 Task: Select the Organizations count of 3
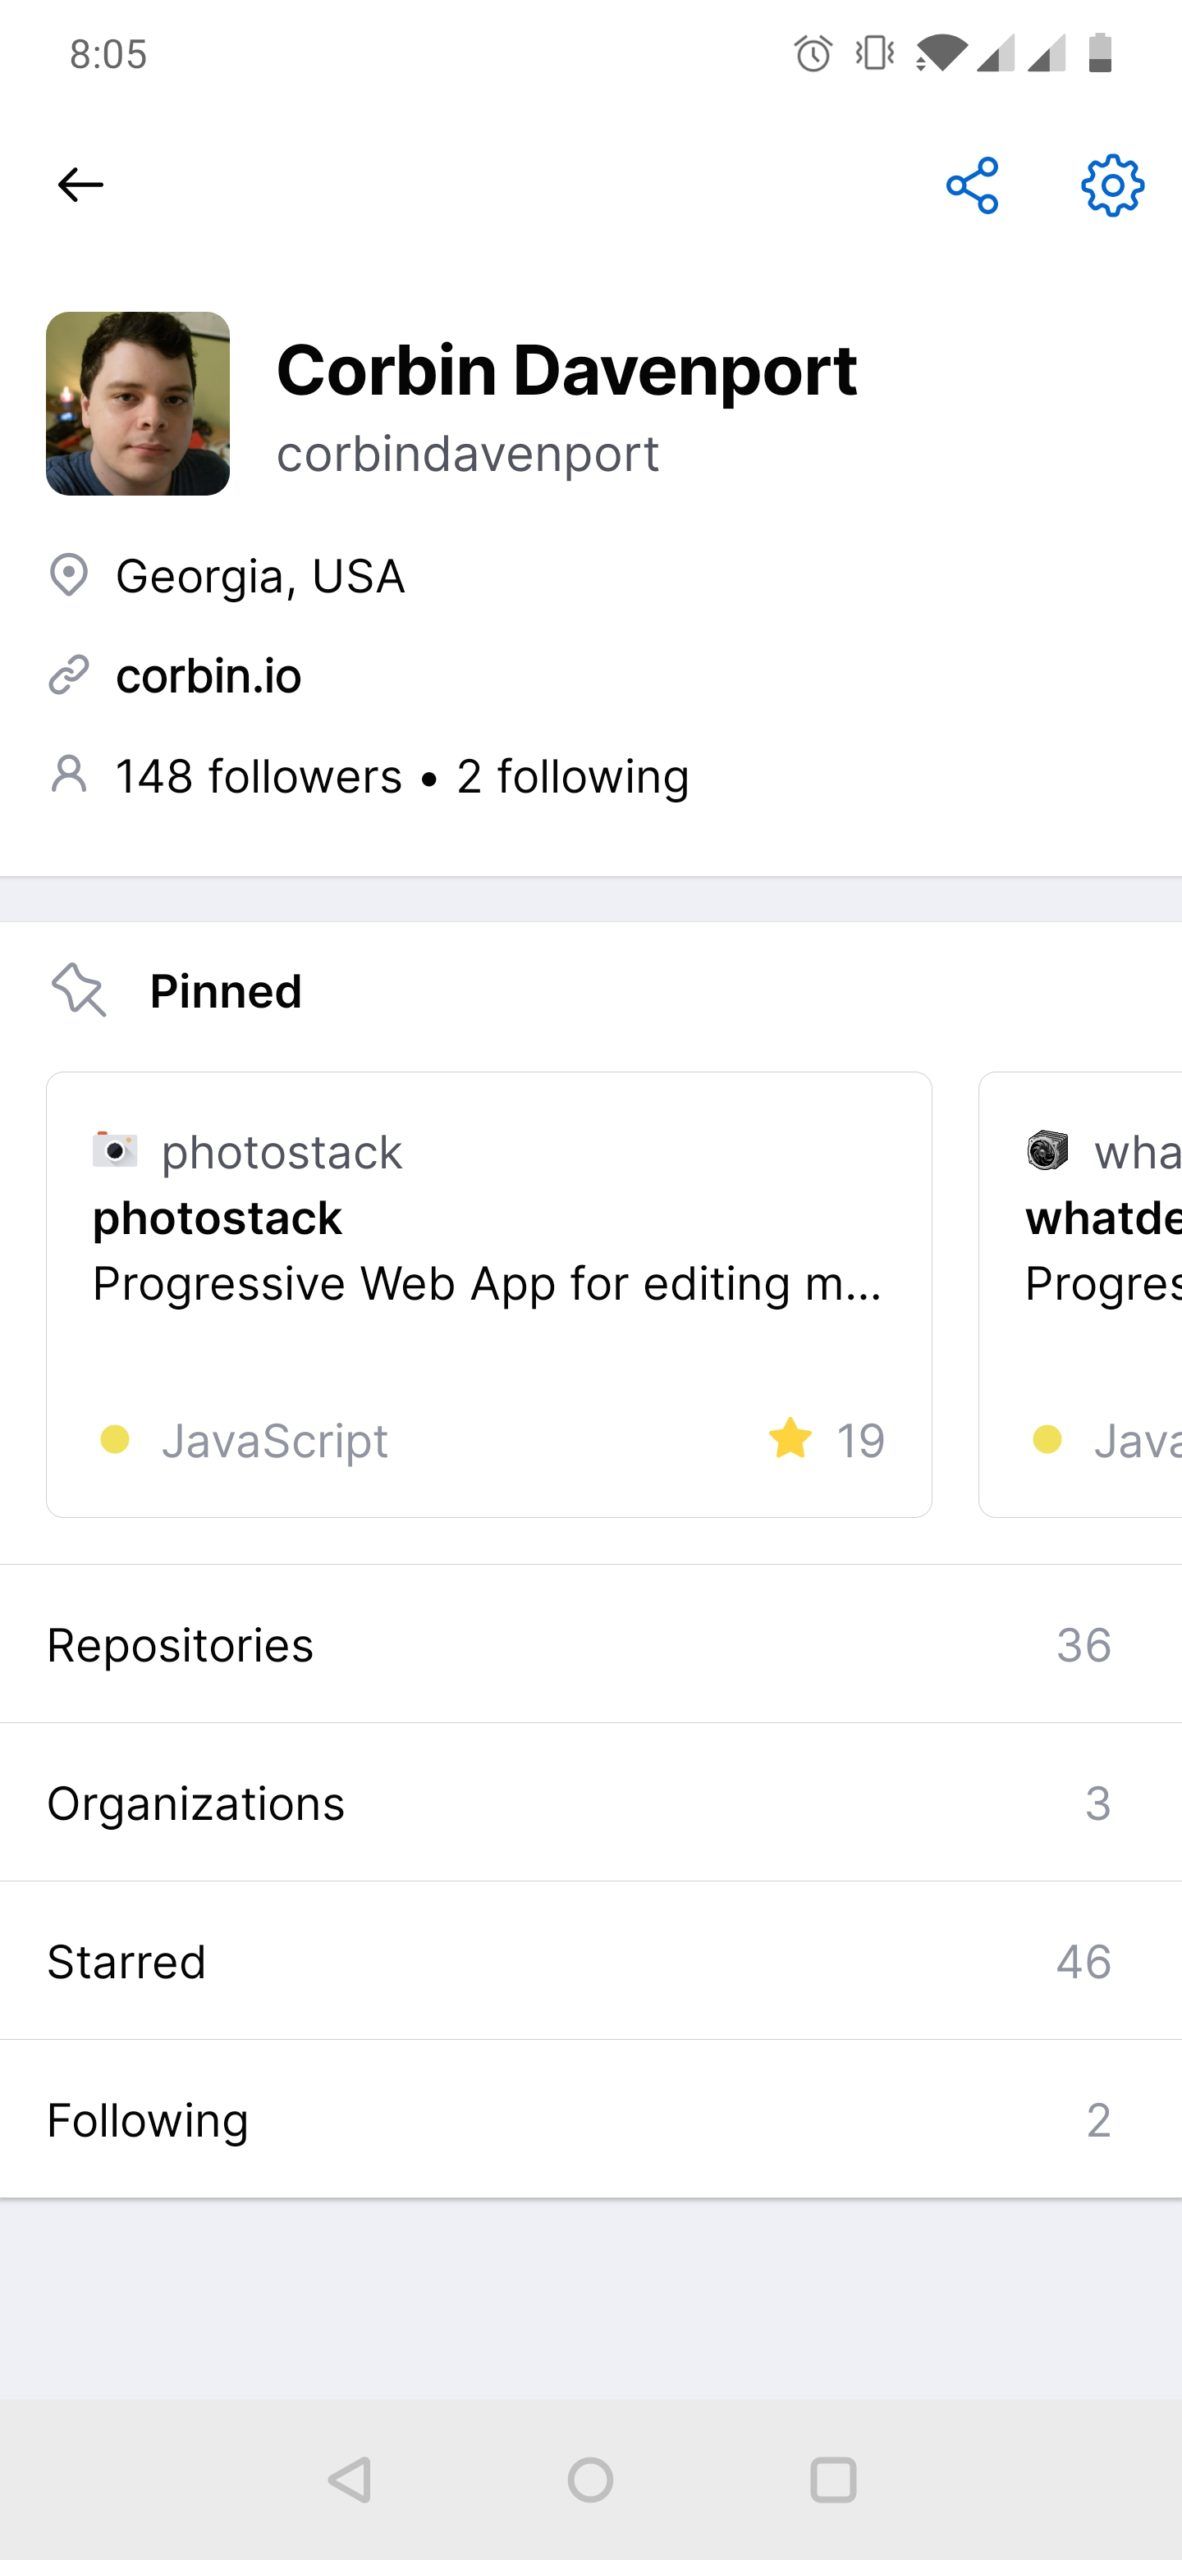[1098, 1803]
